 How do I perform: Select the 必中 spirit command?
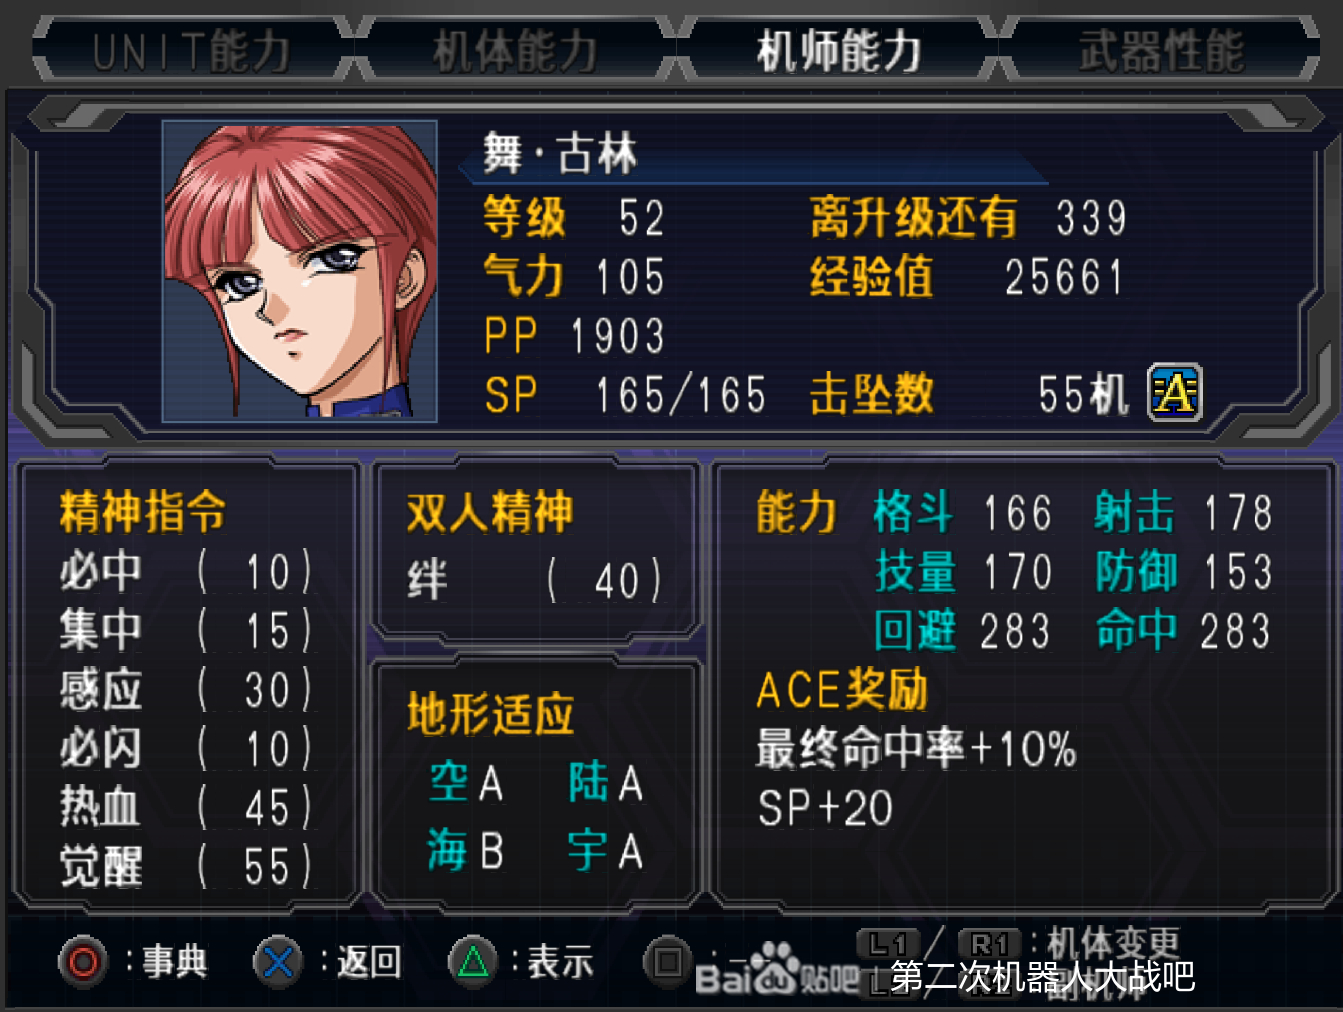pos(186,571)
